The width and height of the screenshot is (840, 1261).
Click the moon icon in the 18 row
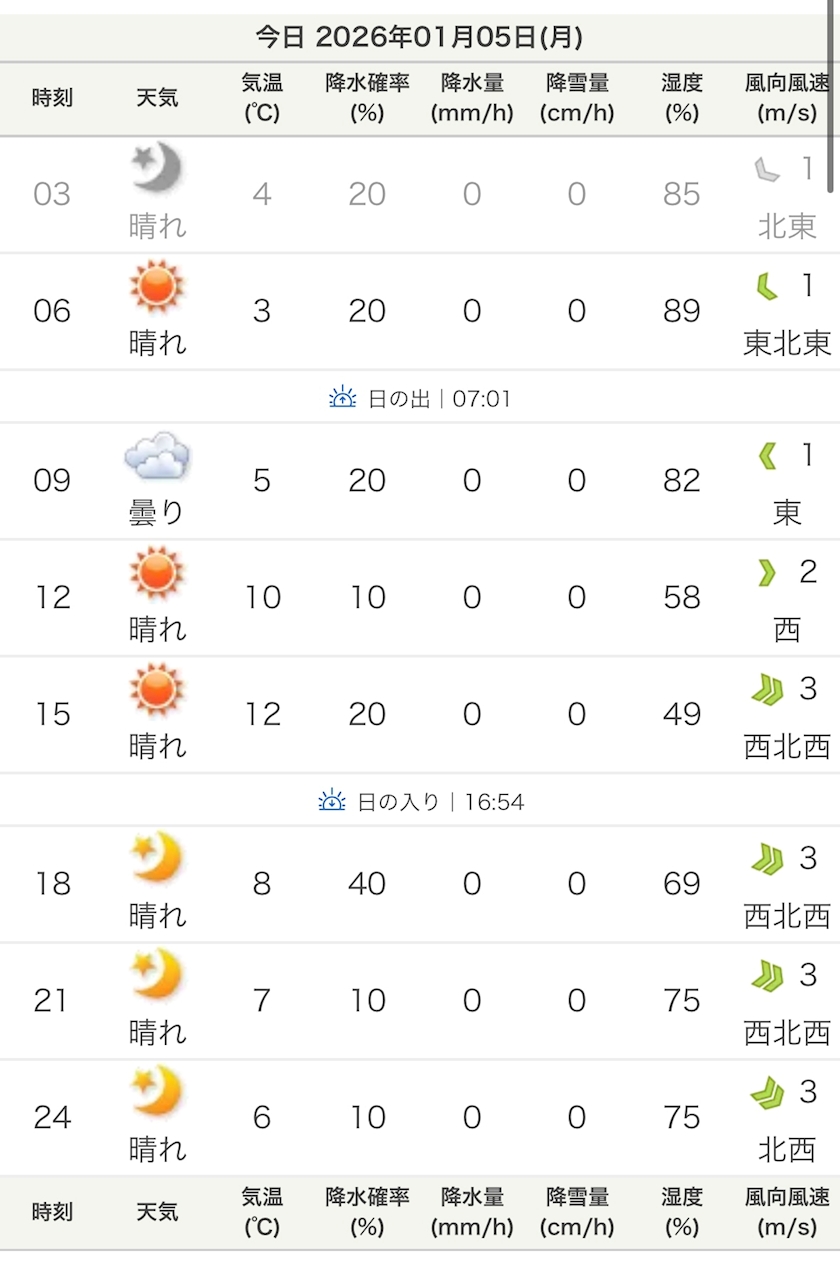157,859
